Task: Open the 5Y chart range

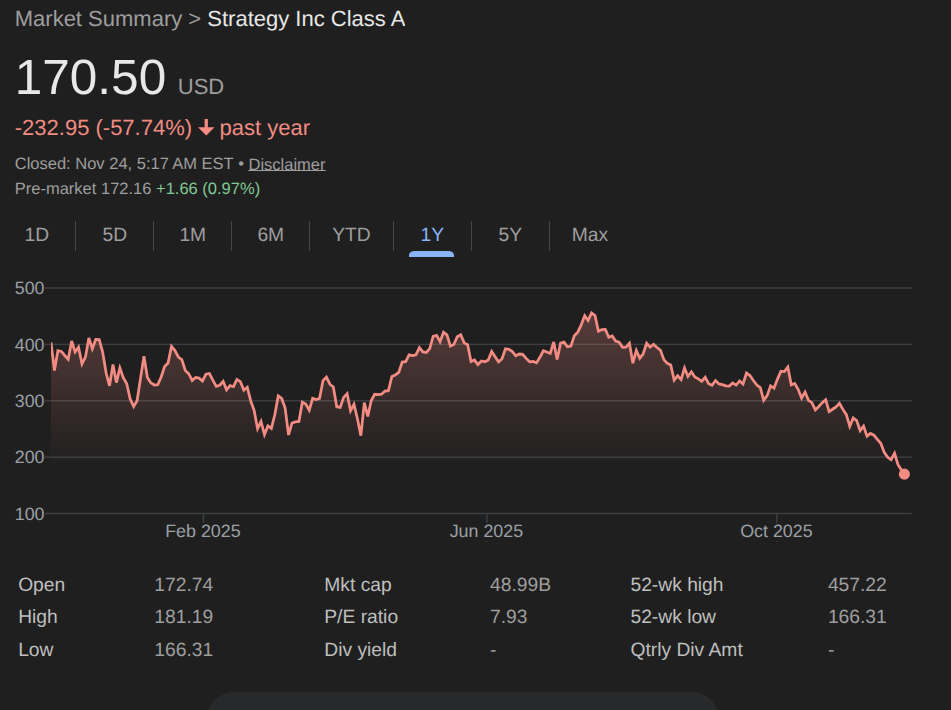Action: [509, 235]
